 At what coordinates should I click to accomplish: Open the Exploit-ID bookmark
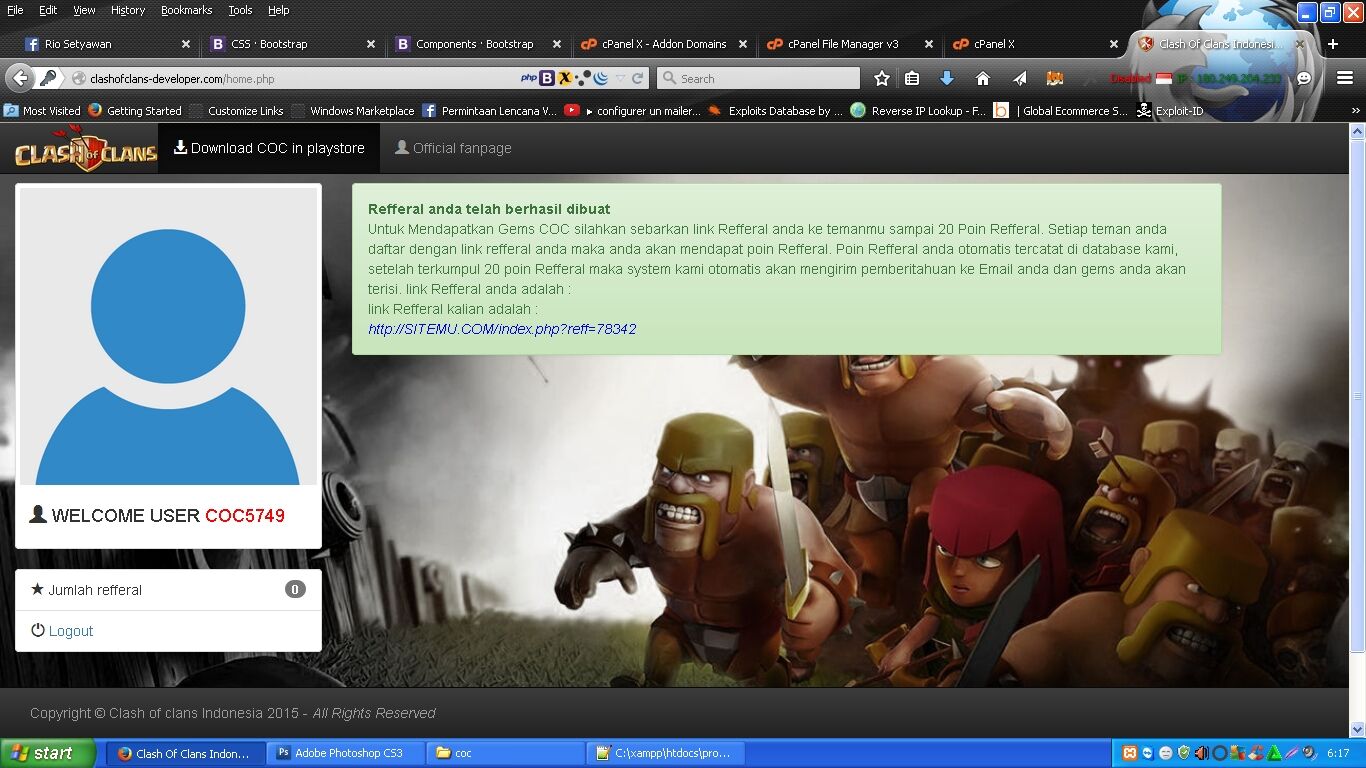click(x=1169, y=111)
